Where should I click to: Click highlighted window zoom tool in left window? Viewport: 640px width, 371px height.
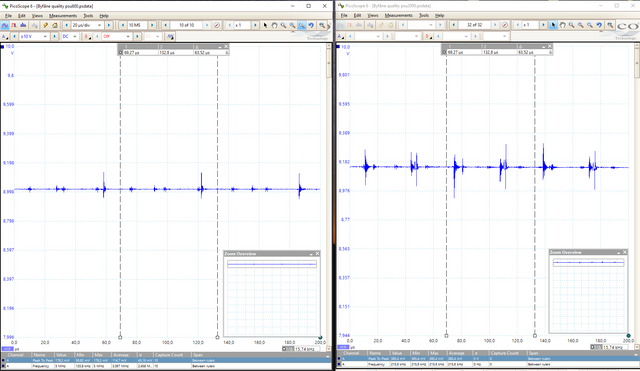[301, 25]
